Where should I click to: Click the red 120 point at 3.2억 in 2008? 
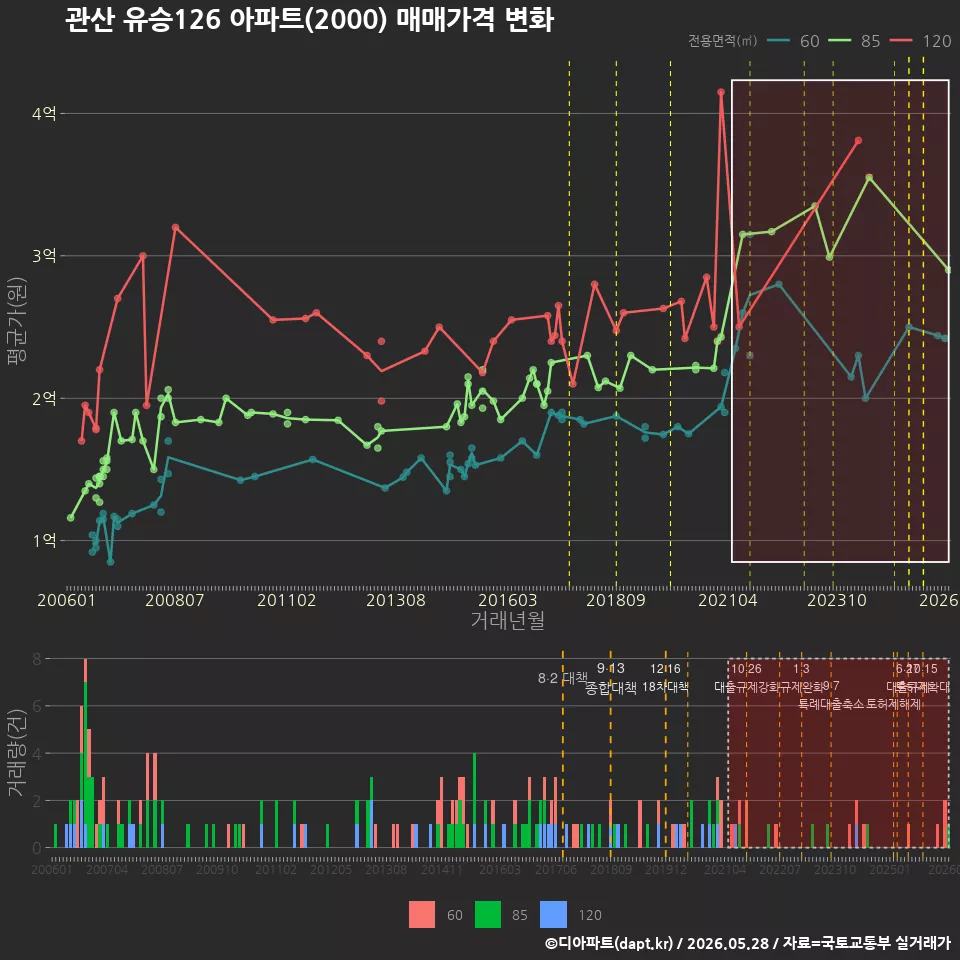tap(175, 227)
